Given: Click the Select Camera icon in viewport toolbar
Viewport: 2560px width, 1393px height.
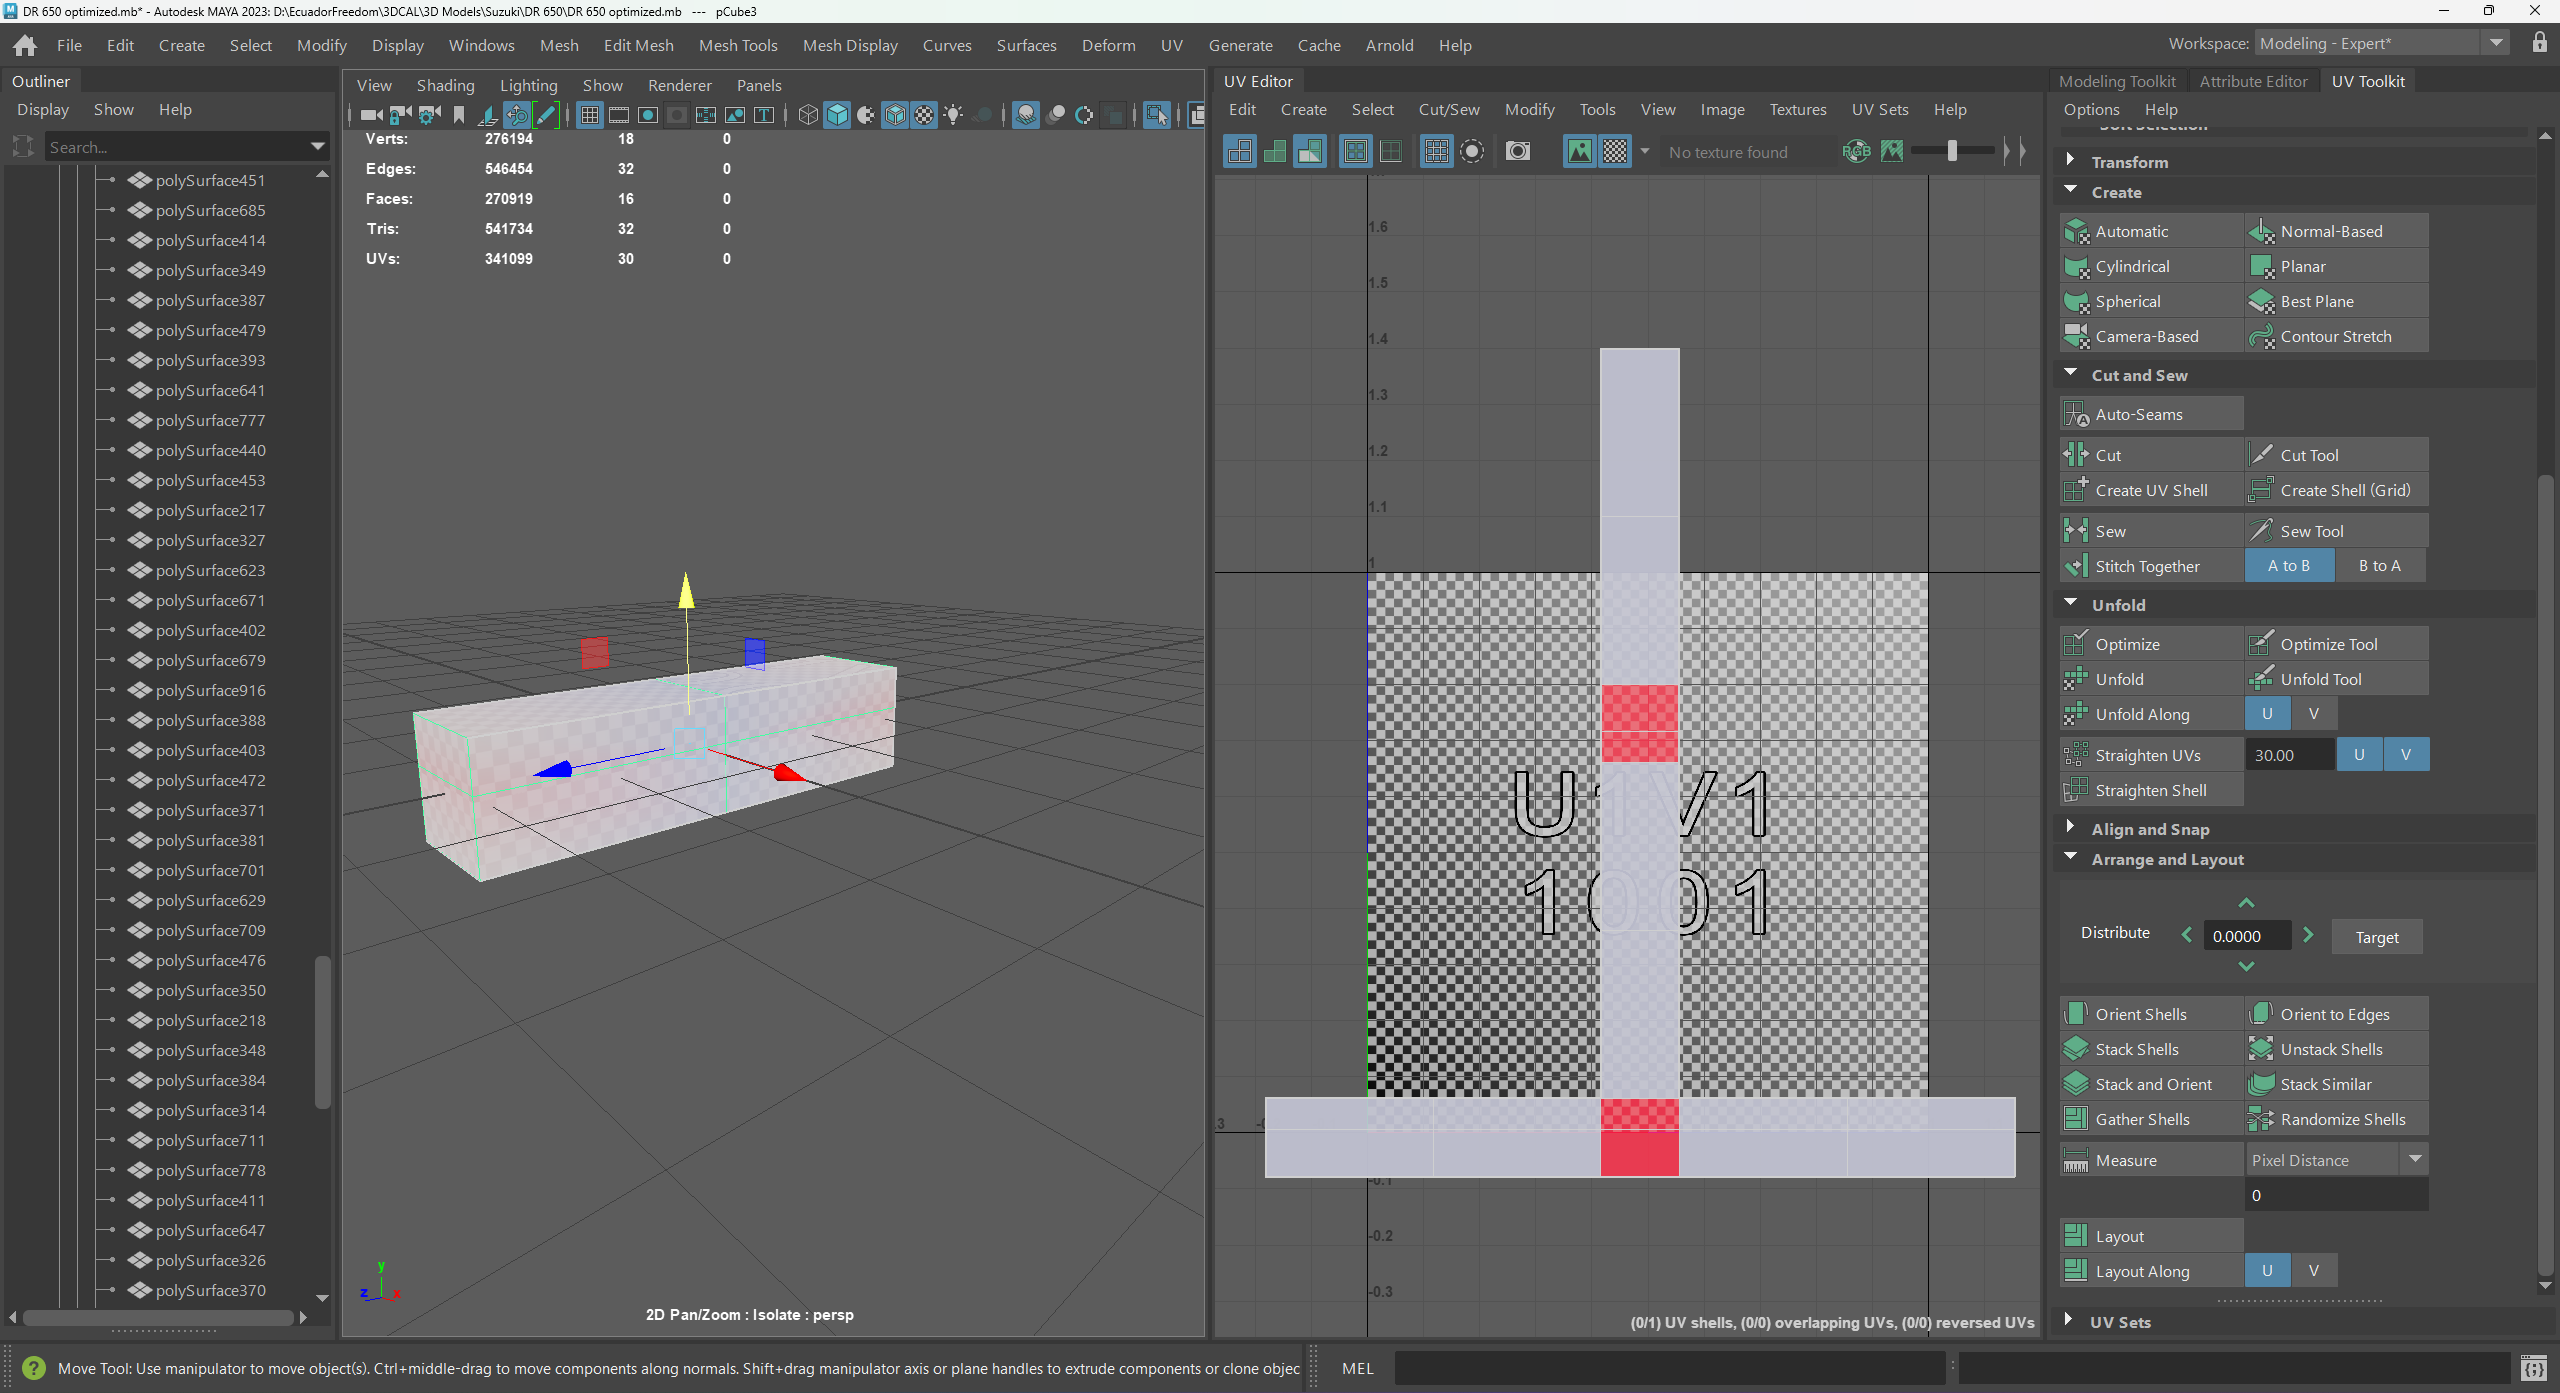Looking at the screenshot, I should [x=371, y=116].
